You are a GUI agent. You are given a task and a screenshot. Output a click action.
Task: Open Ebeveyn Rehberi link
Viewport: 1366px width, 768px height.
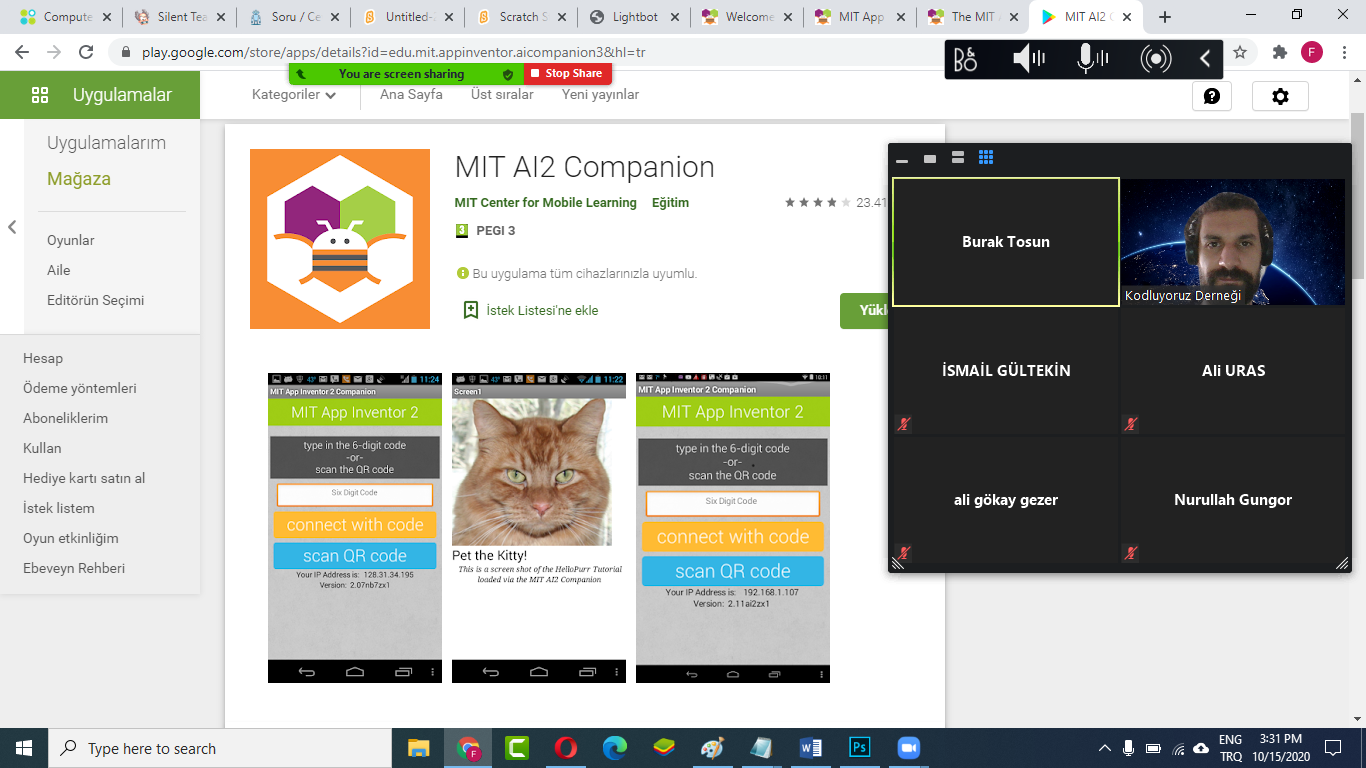click(74, 568)
